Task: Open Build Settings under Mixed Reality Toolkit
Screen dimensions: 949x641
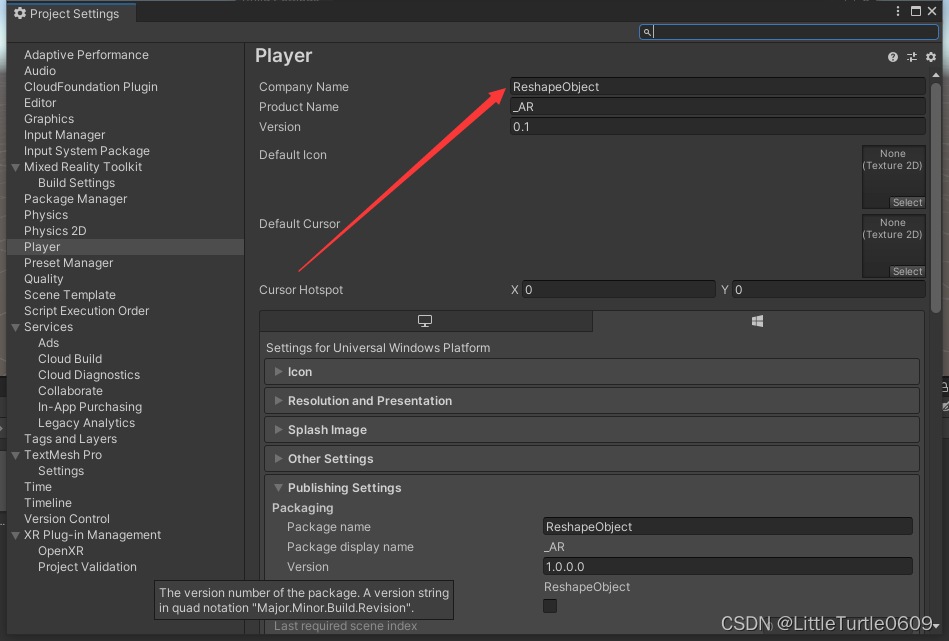Action: click(x=76, y=183)
